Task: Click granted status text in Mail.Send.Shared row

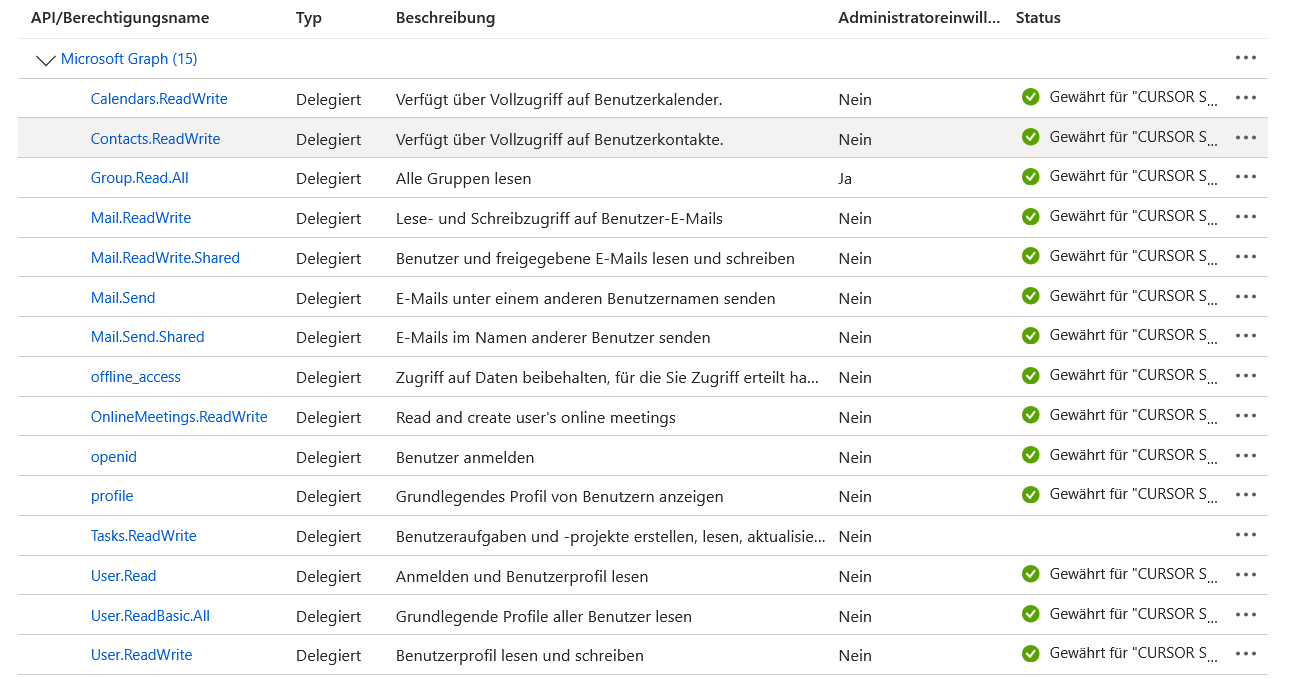Action: click(x=1135, y=335)
